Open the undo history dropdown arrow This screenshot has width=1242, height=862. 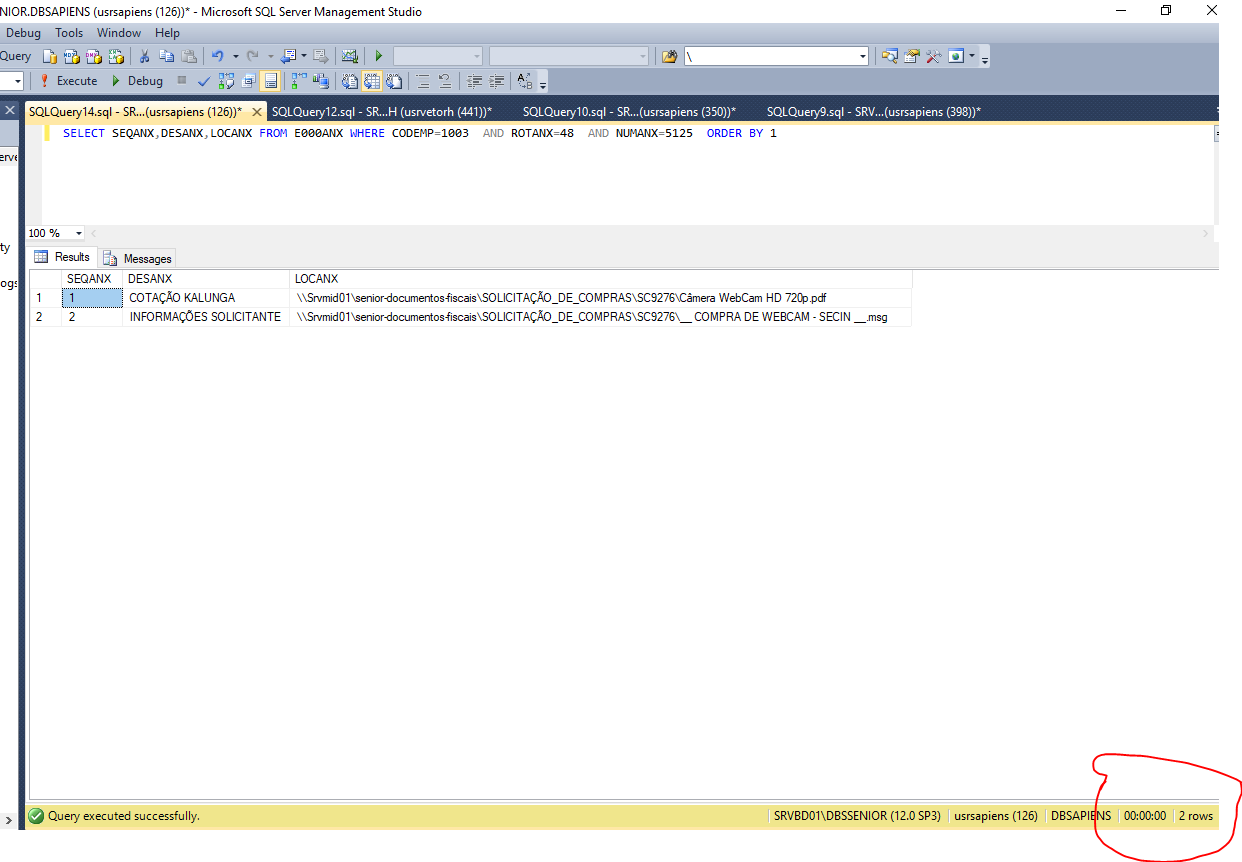click(x=235, y=57)
